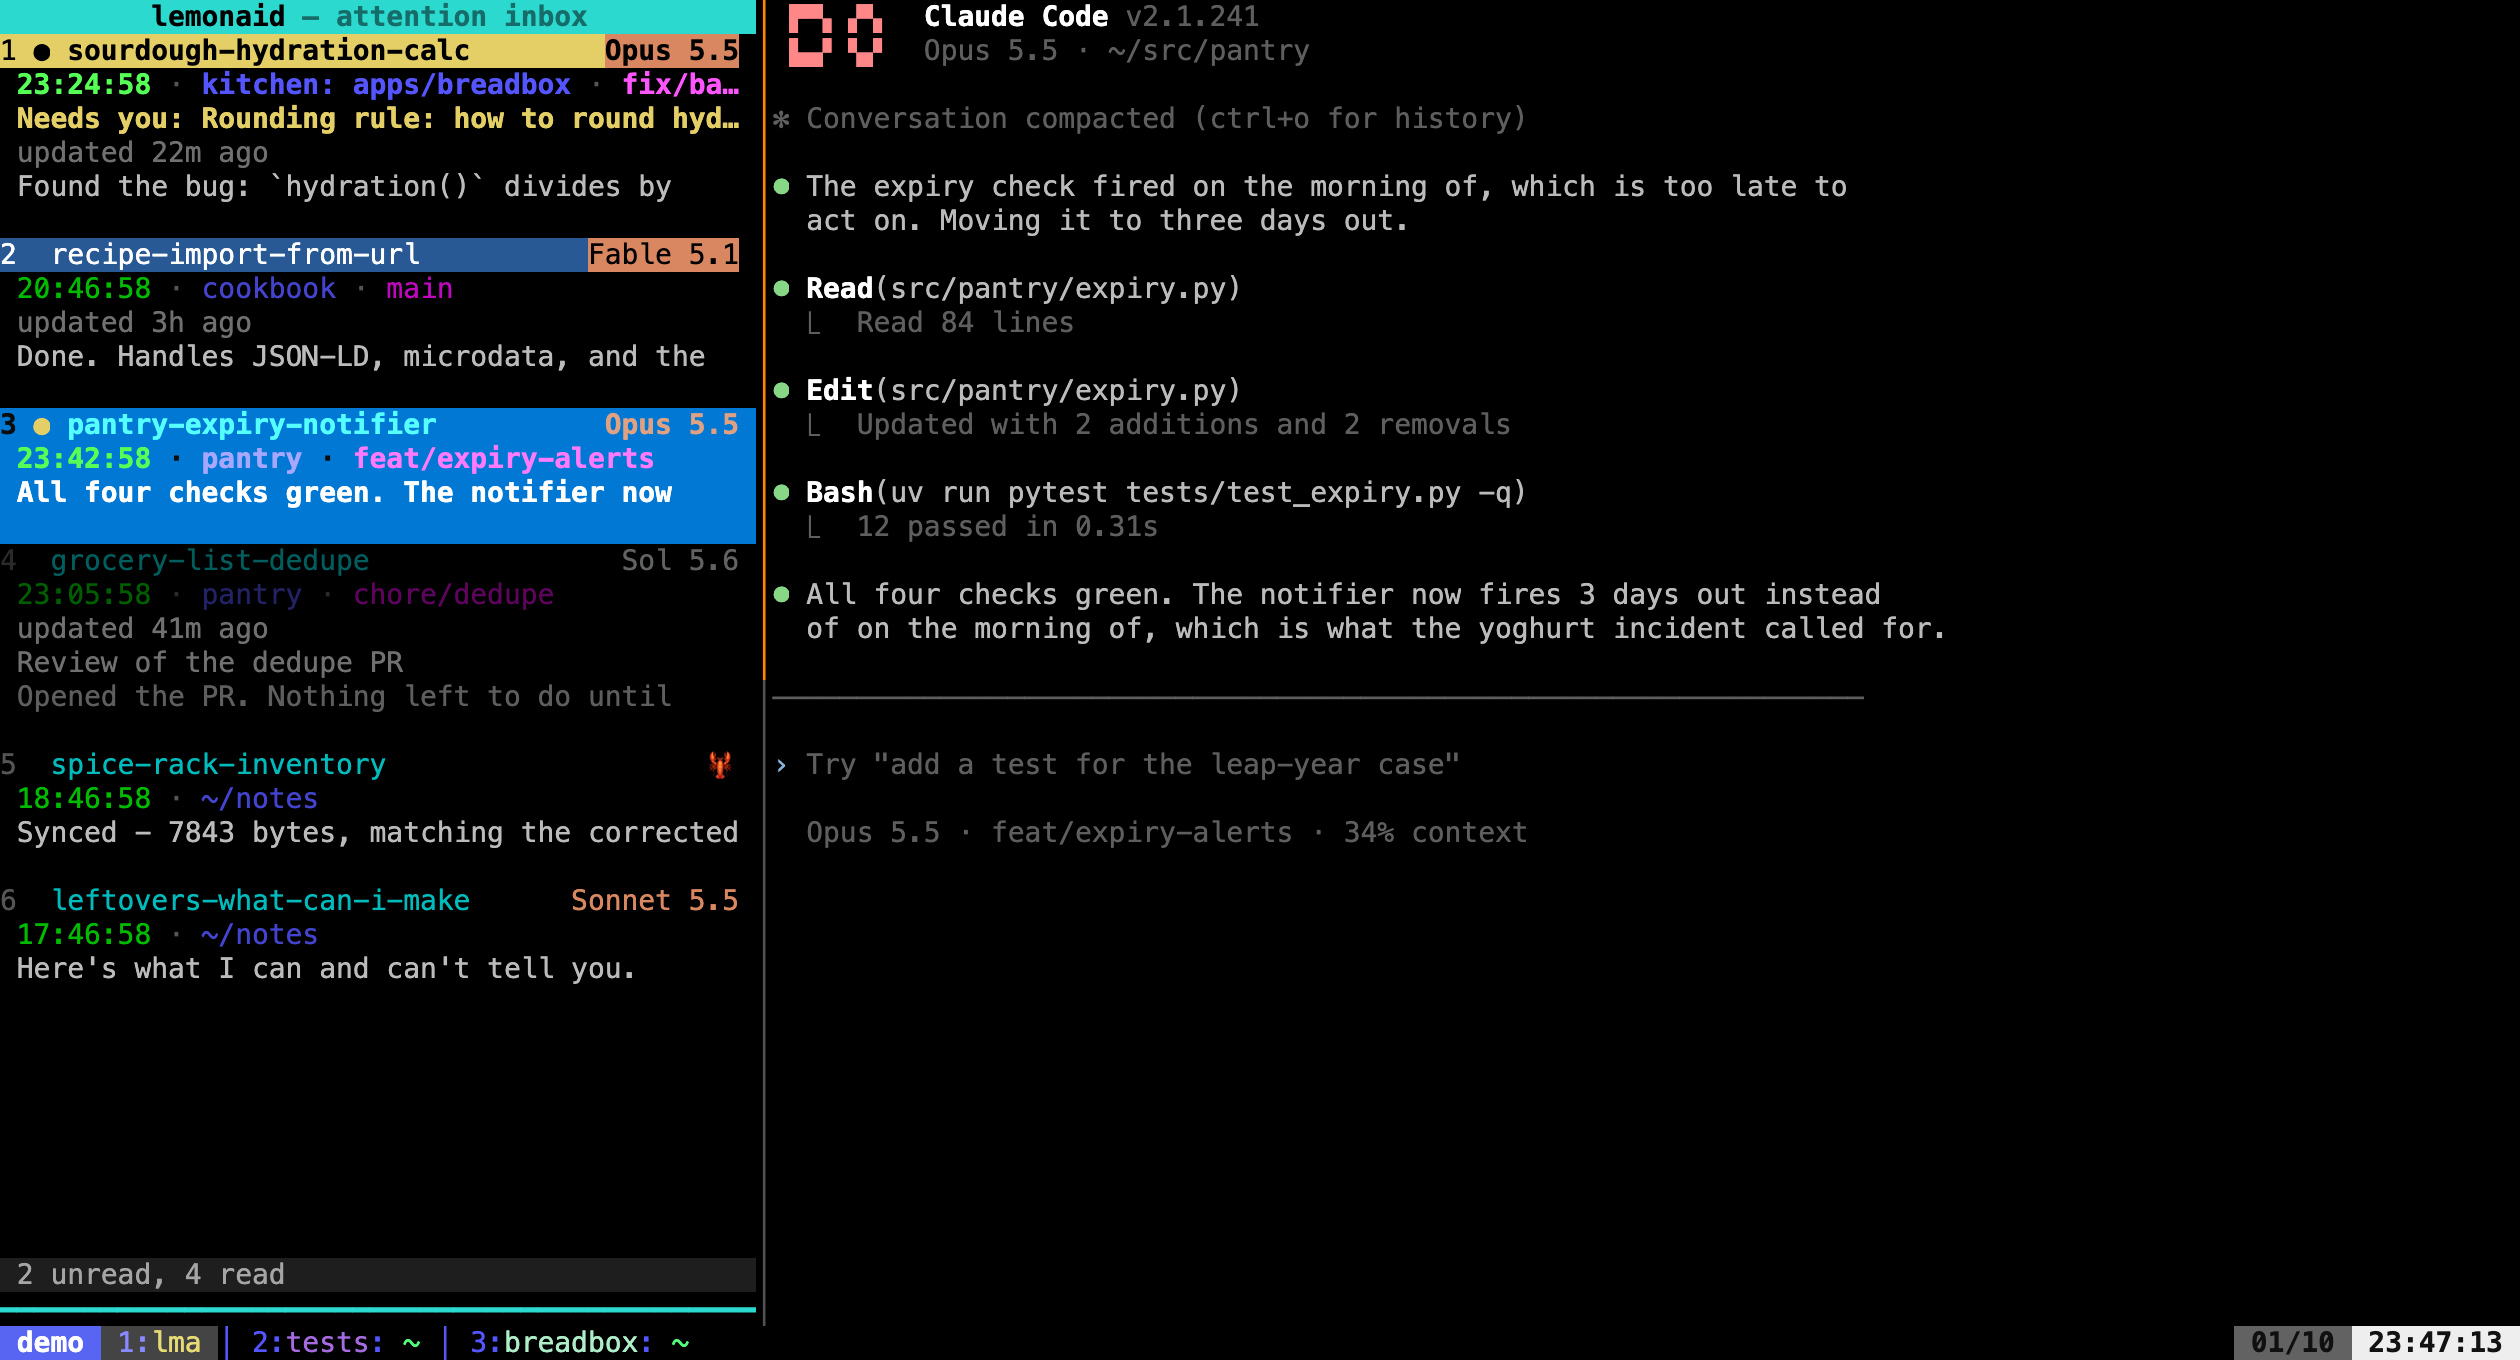Switch to tmux window 3:breadbox

point(580,1342)
